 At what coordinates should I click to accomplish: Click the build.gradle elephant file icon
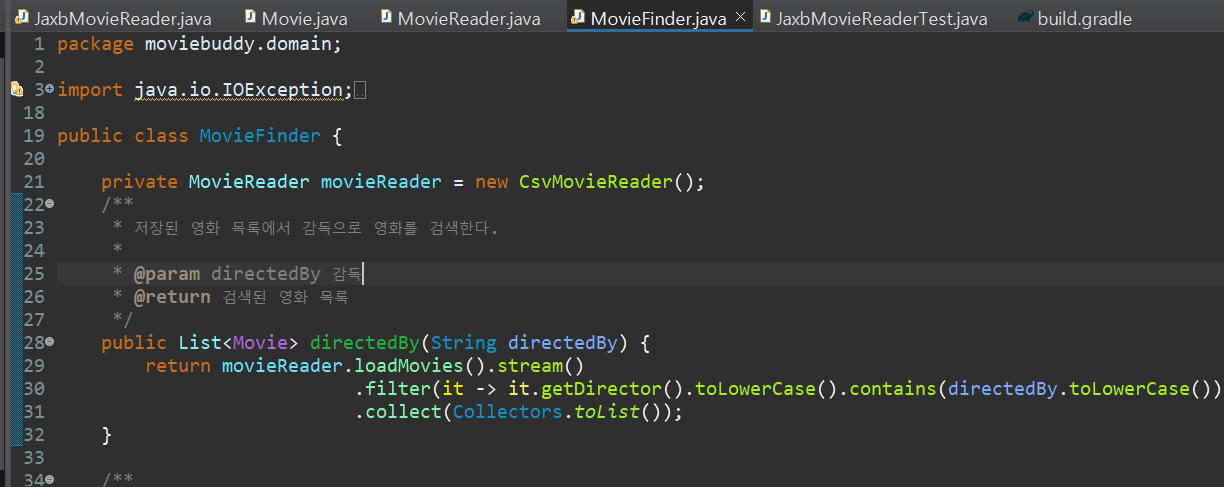pos(1025,18)
